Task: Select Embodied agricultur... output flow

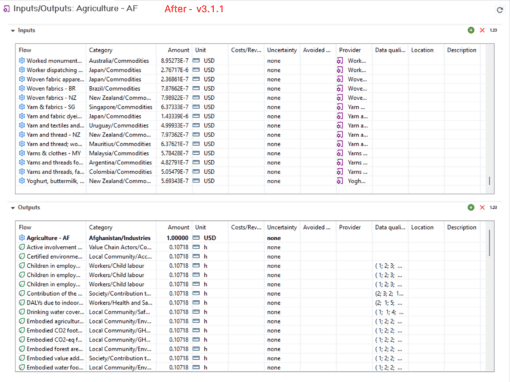Action: 55,321
